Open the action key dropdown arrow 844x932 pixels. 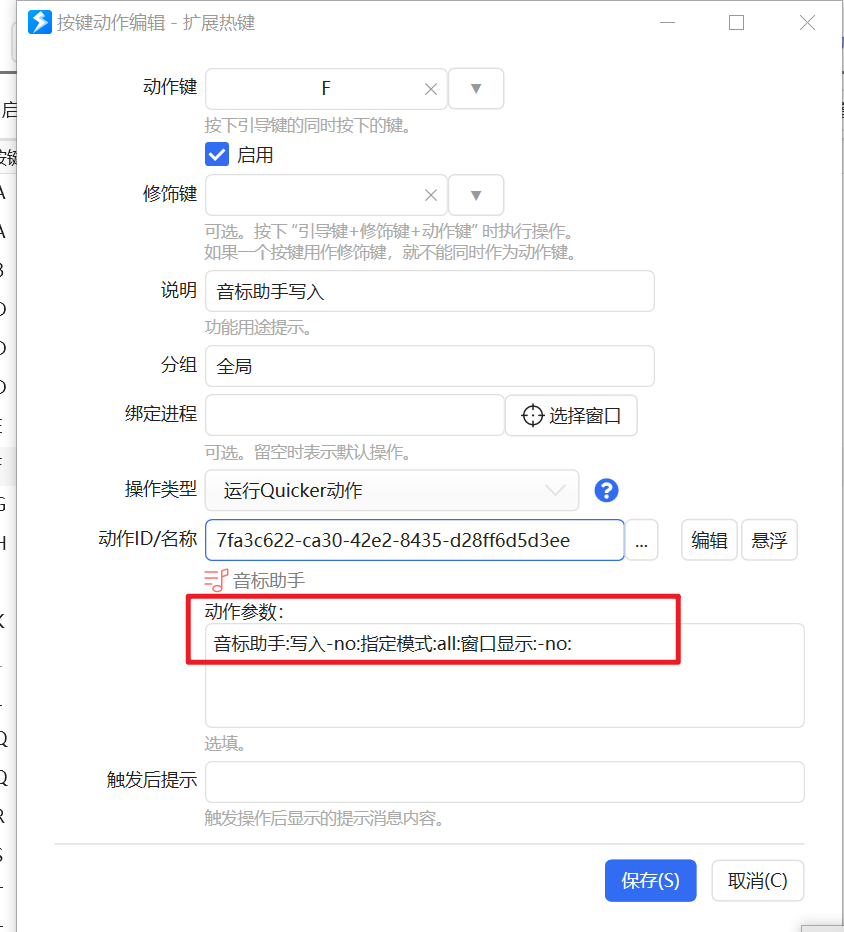click(475, 89)
